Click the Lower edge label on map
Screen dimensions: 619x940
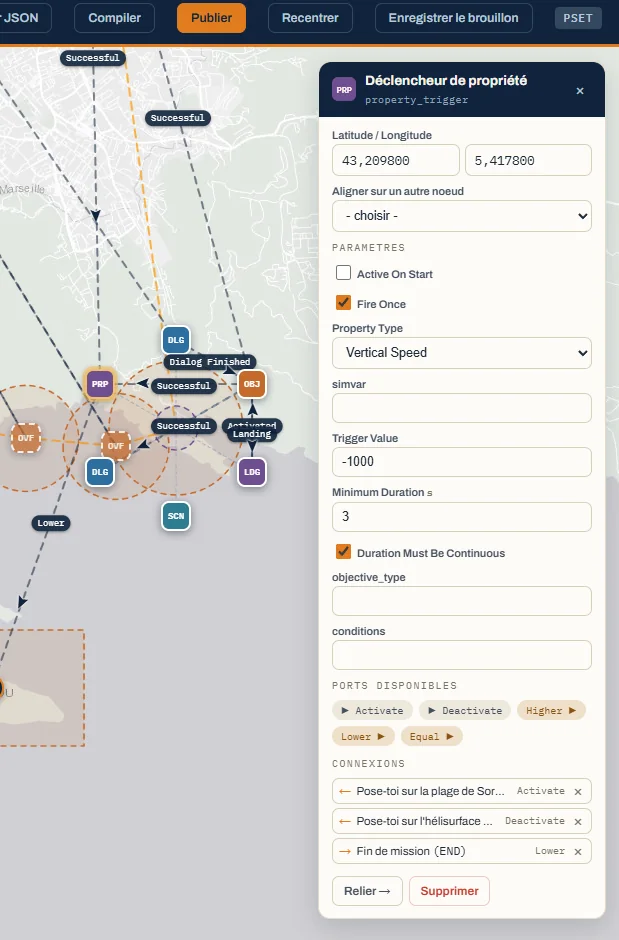pos(51,523)
